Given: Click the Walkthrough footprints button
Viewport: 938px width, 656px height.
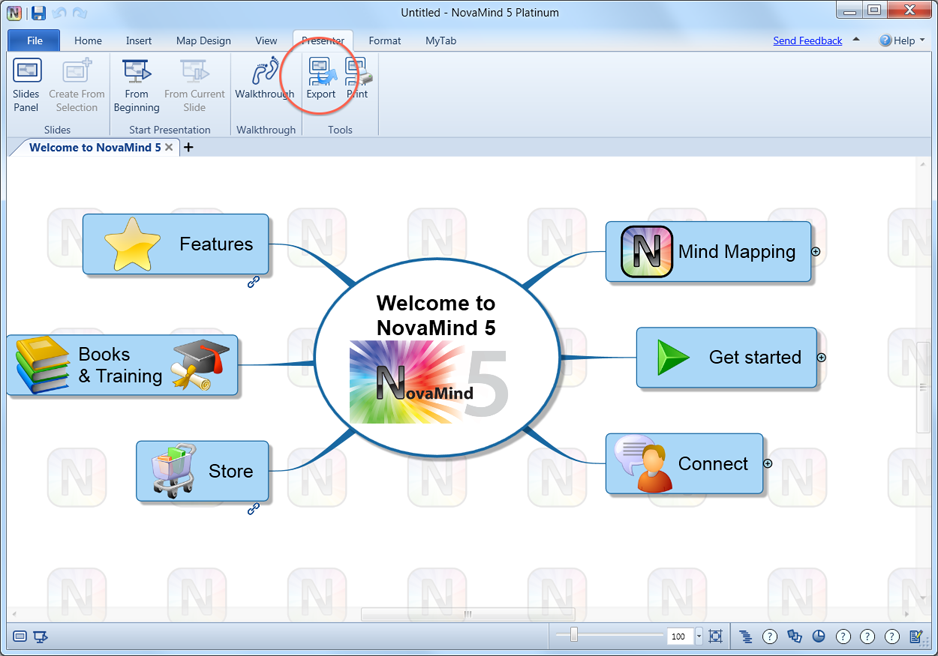Looking at the screenshot, I should pos(264,78).
